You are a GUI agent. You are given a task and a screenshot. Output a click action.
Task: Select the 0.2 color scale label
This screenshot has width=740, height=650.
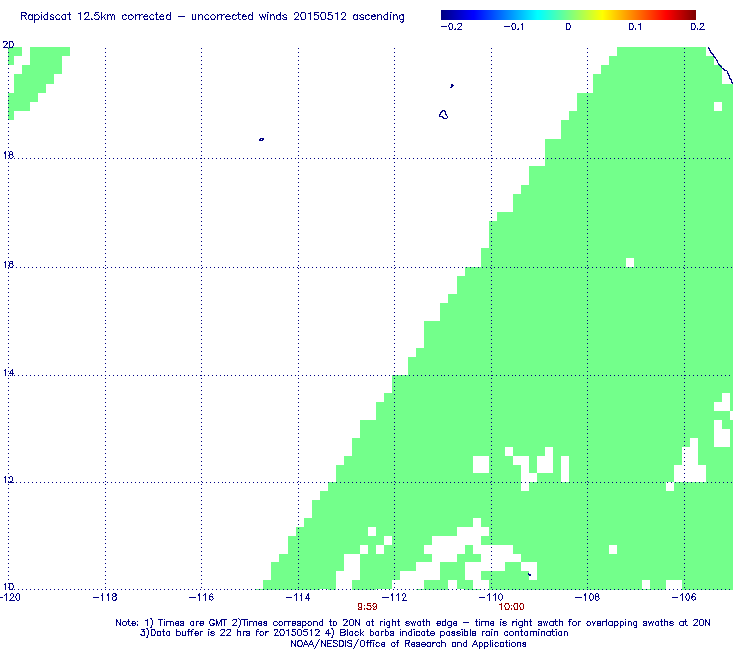[x=698, y=27]
